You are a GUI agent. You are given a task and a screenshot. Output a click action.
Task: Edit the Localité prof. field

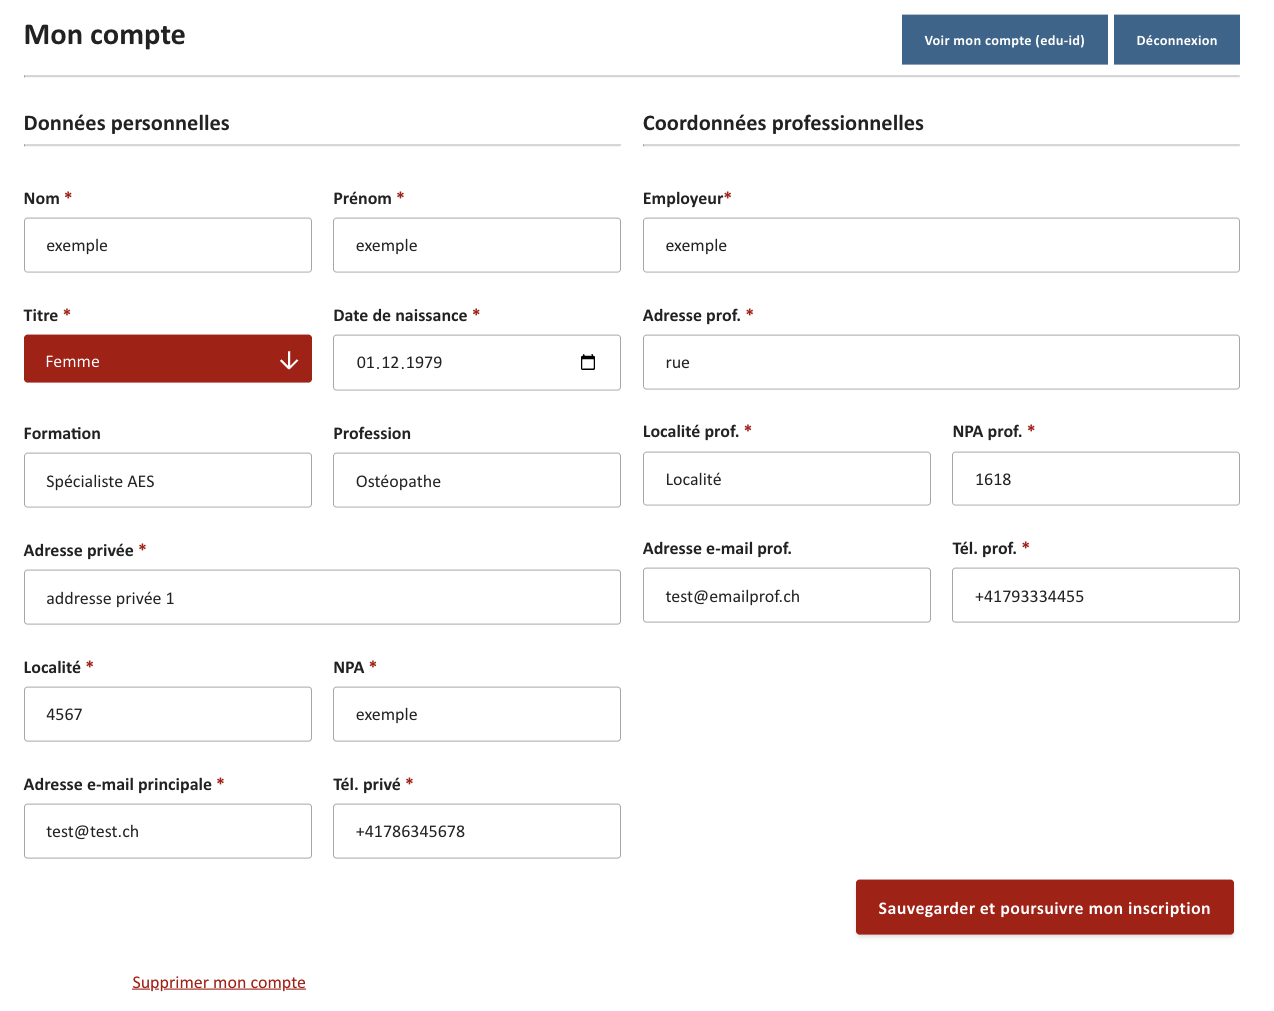click(x=786, y=479)
